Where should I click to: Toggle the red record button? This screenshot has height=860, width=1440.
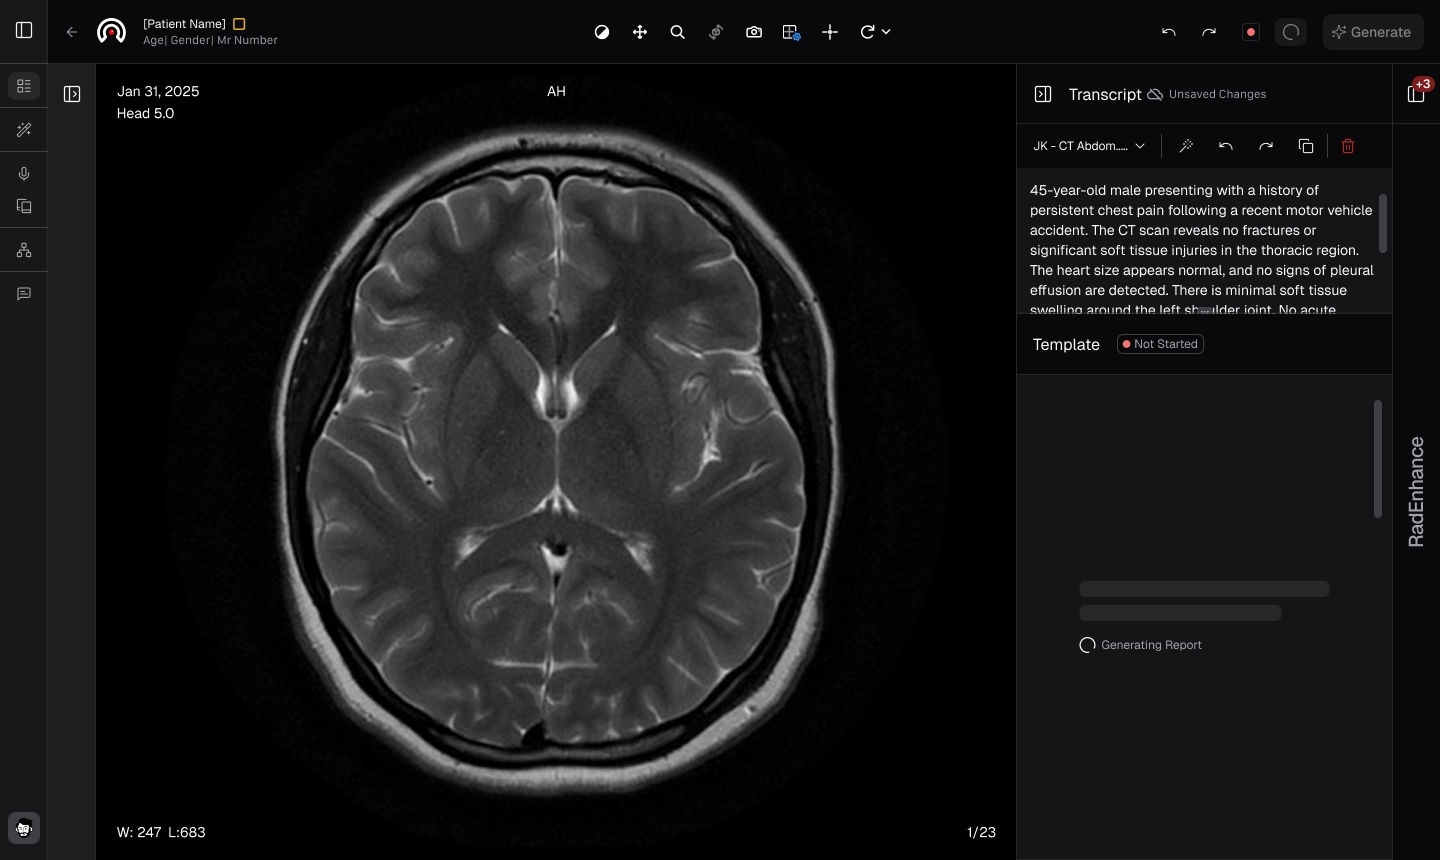point(1251,32)
